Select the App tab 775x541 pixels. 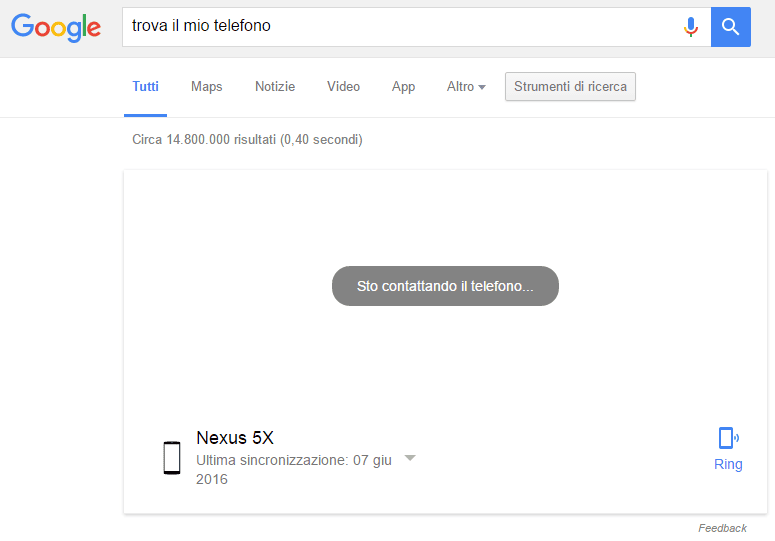[403, 87]
